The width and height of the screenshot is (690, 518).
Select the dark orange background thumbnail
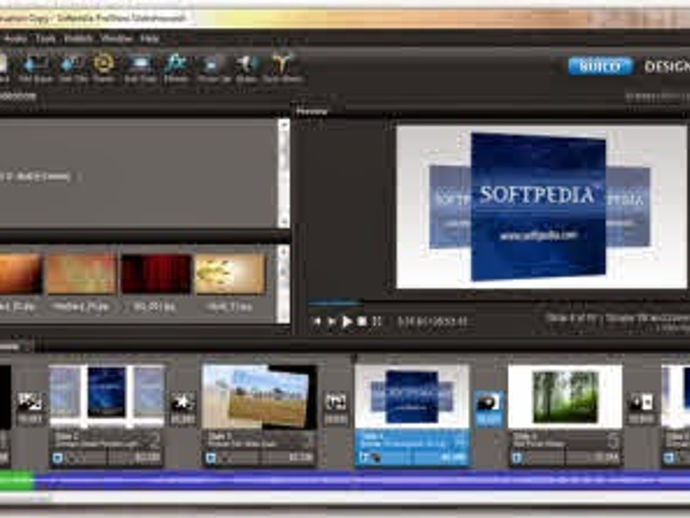coord(21,274)
